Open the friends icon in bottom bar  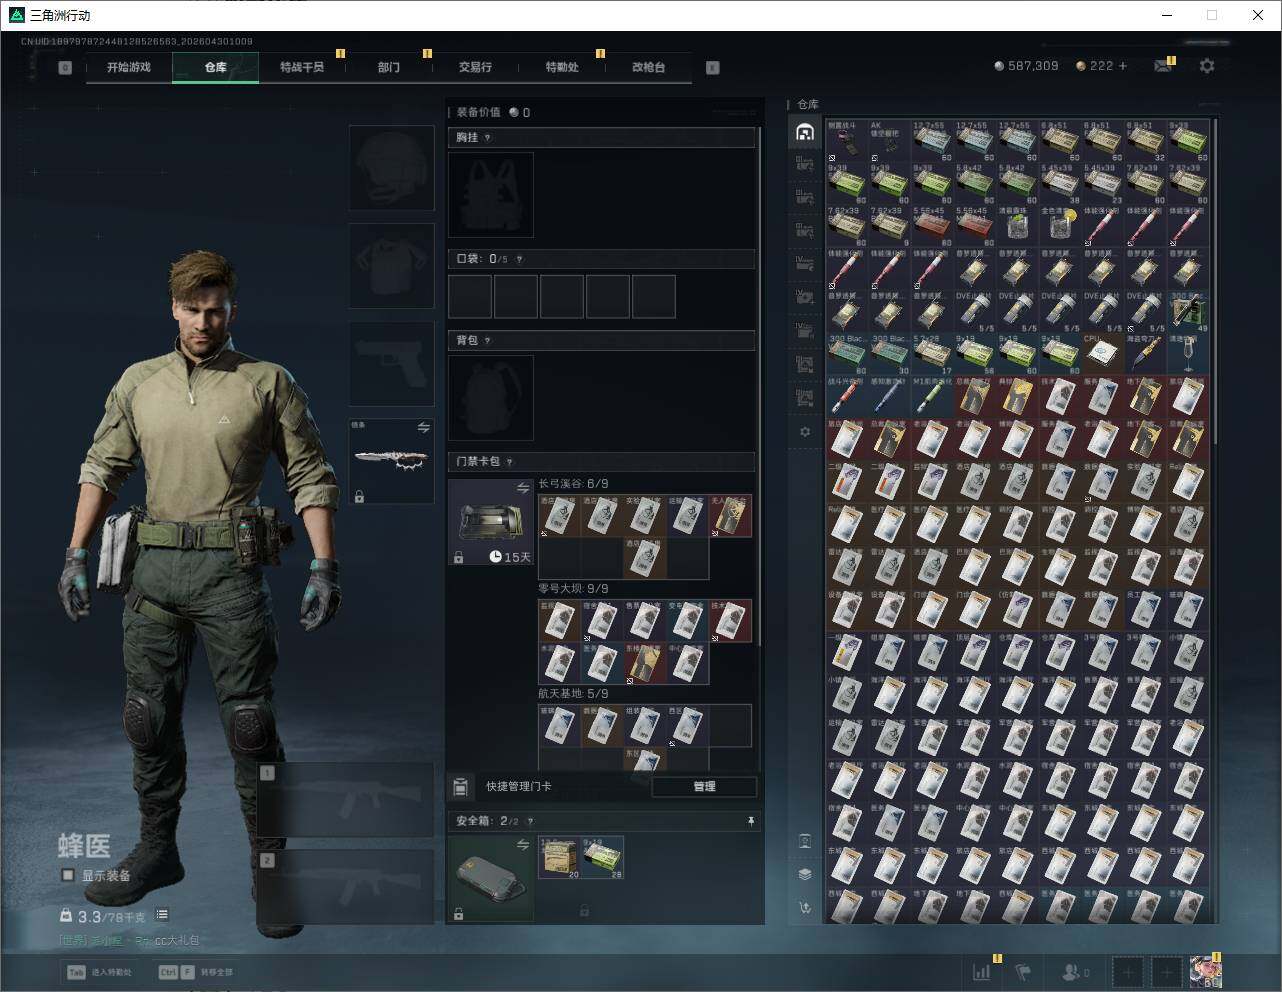point(1076,971)
